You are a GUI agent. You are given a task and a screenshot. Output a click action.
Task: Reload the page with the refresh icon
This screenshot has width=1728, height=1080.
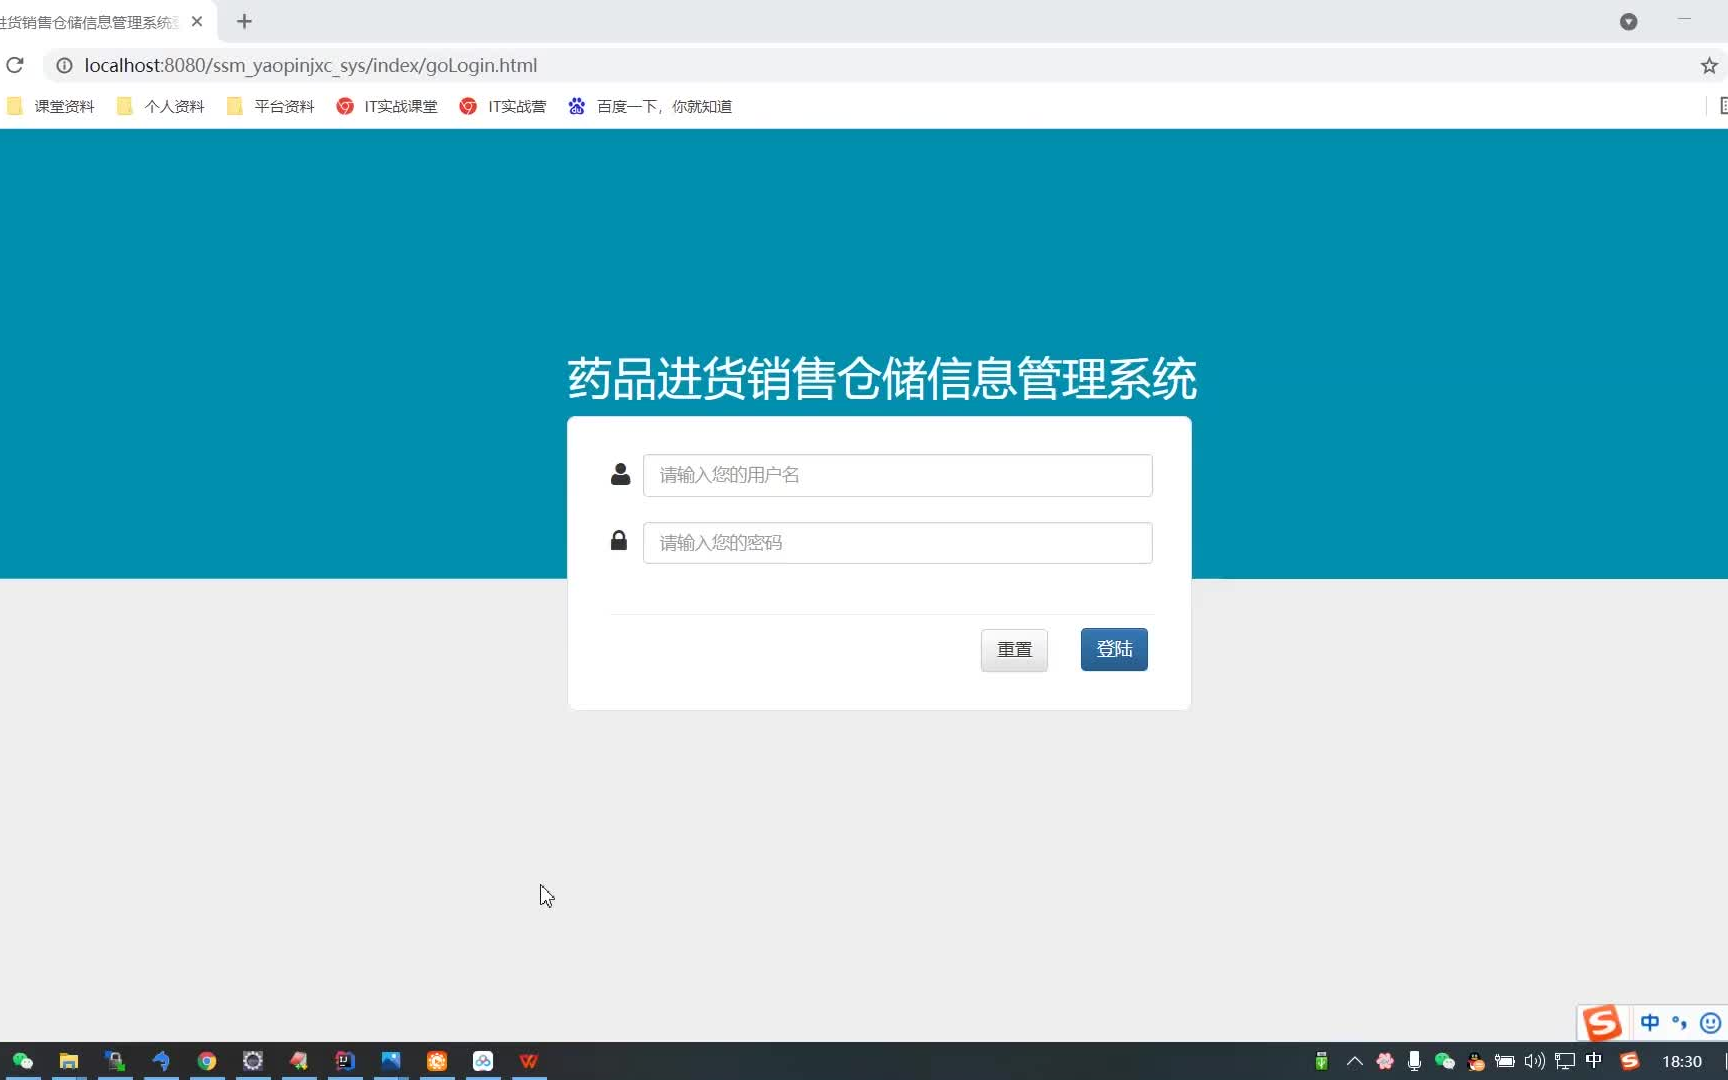15,65
